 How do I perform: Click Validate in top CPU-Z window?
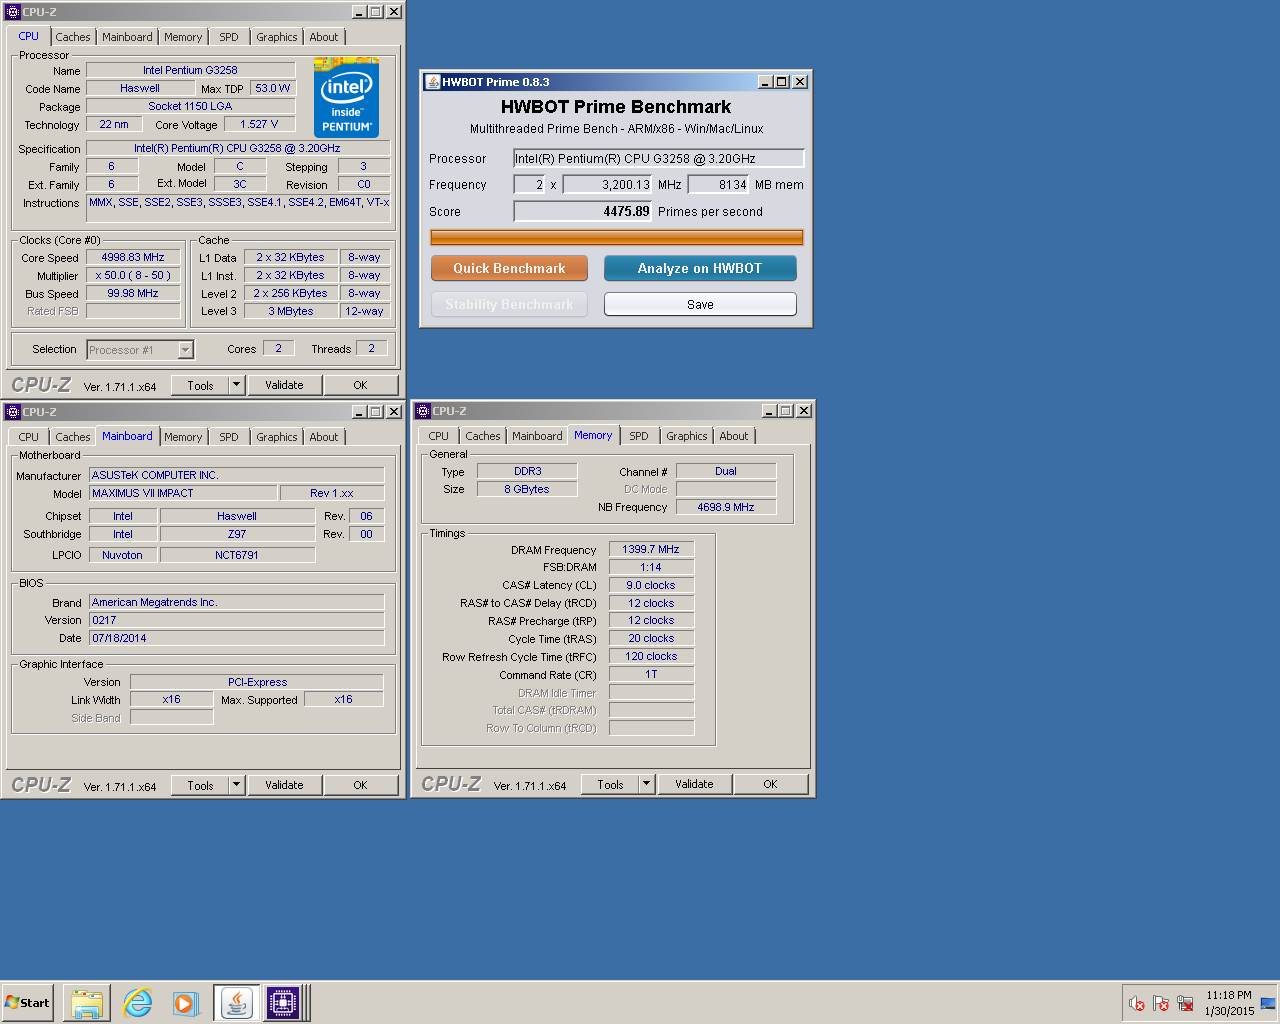[x=284, y=385]
